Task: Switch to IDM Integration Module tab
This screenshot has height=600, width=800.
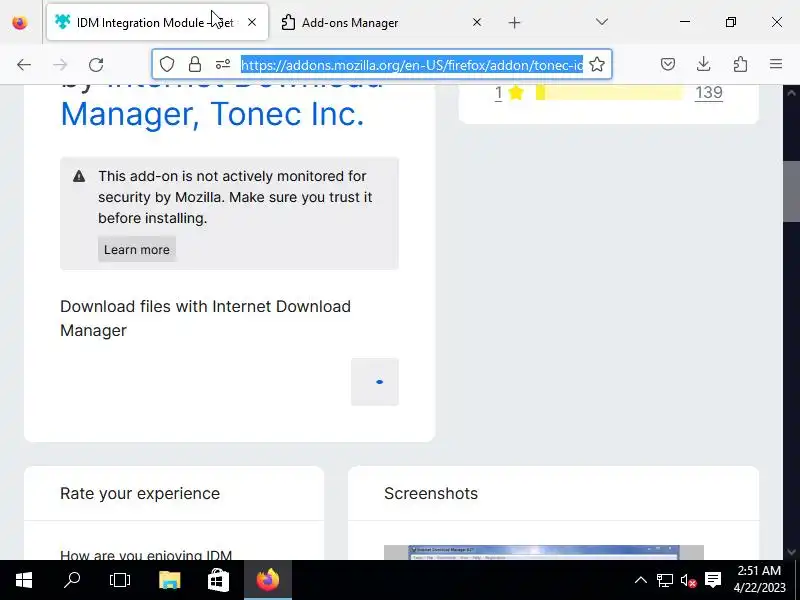Action: tap(157, 22)
